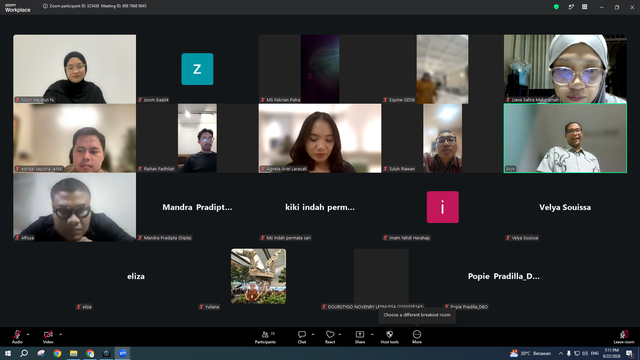Select Raihan Fadhilah video tile
Viewport: 640px width, 360px height.
197,138
